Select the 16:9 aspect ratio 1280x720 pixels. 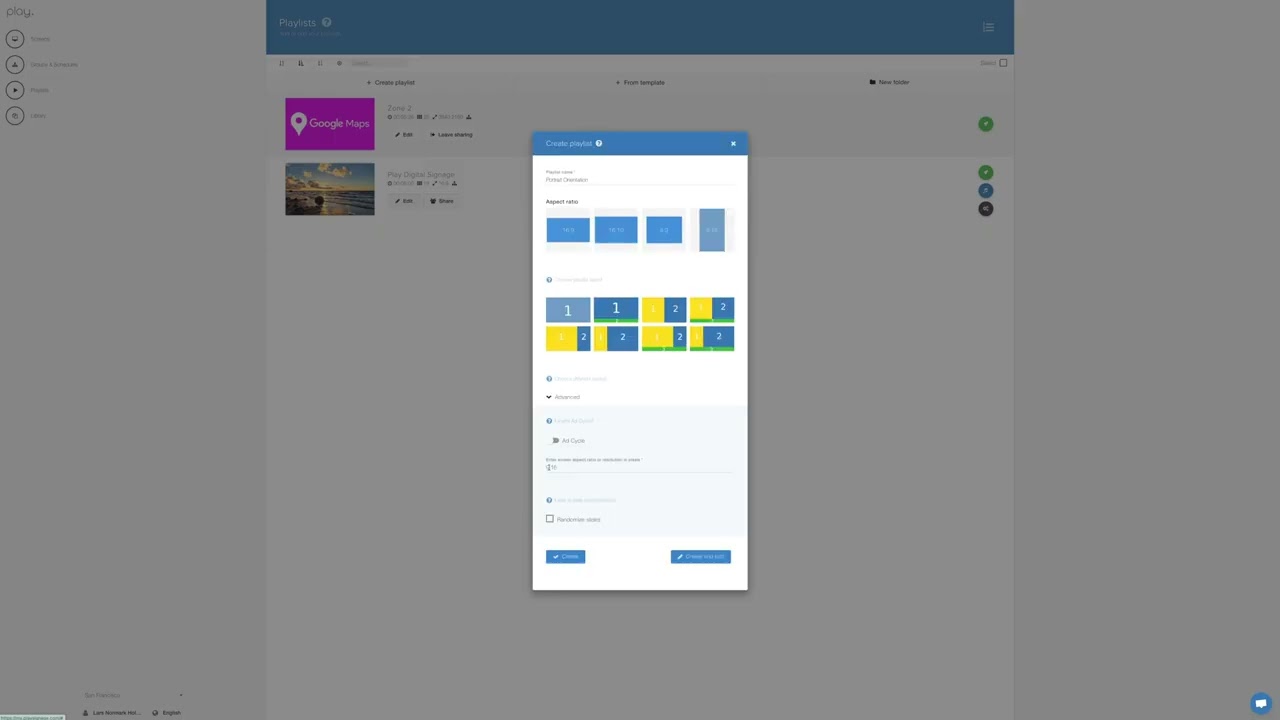pos(568,230)
